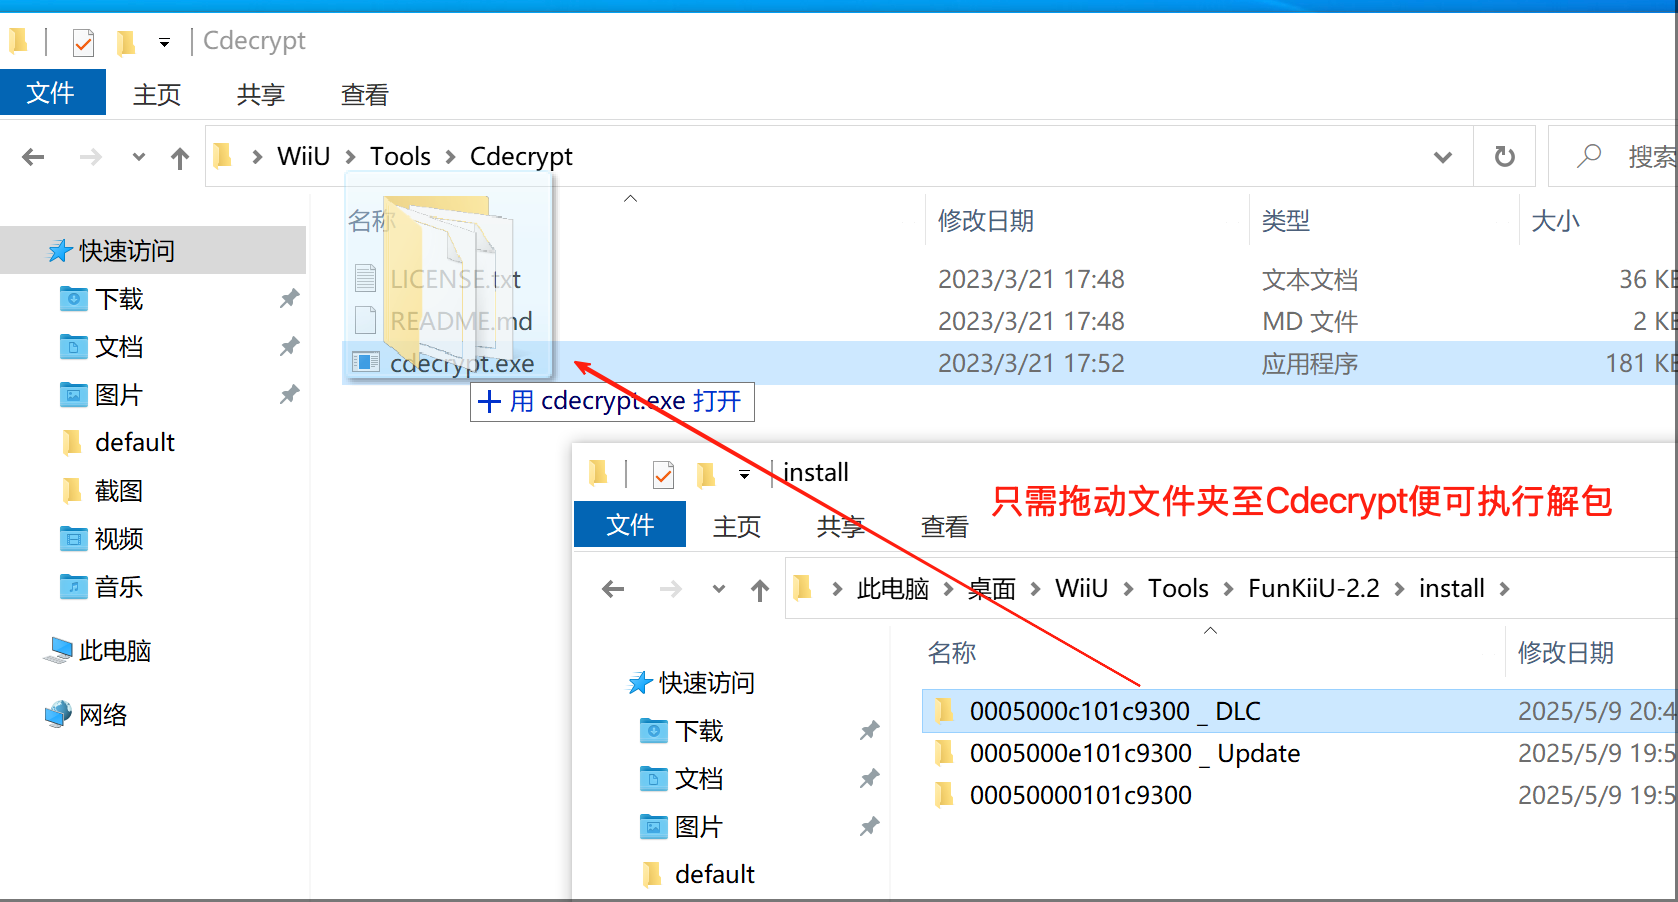Open quick access toolbar dropdown in install window

(744, 474)
